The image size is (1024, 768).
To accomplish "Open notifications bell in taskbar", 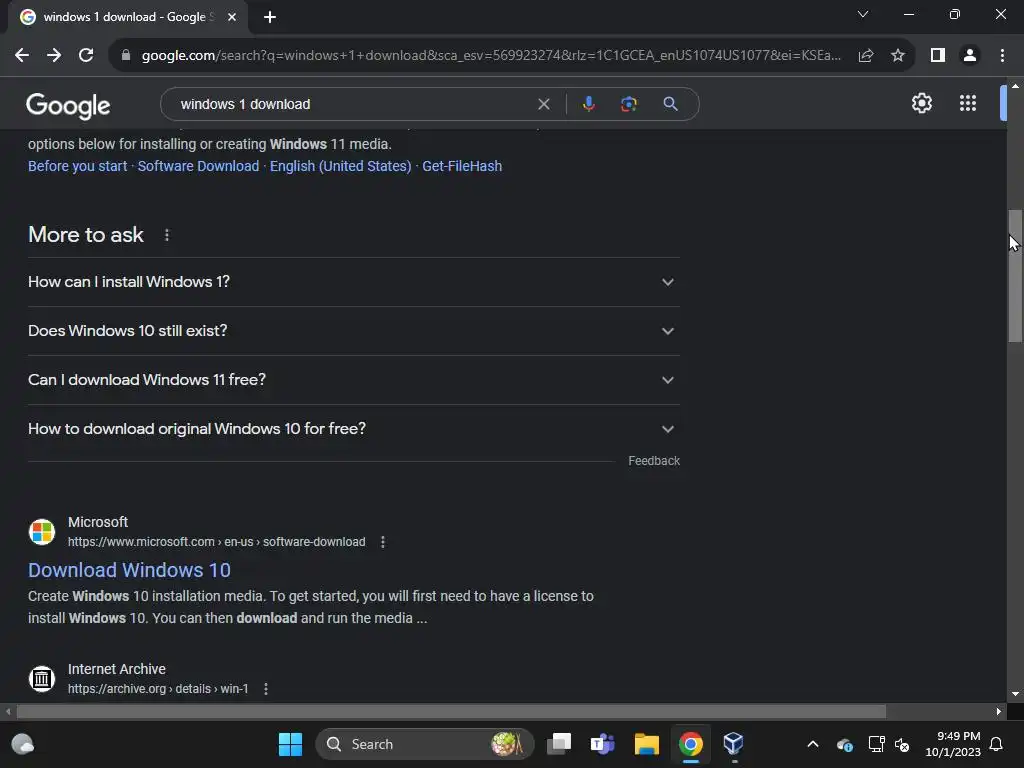I will pos(997,744).
